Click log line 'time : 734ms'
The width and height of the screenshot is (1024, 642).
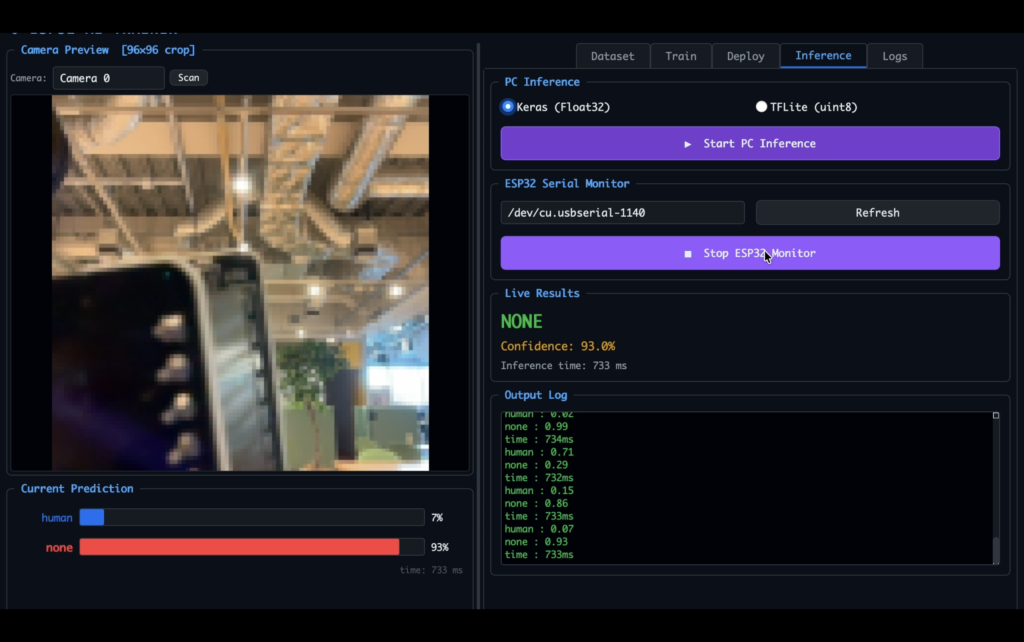click(x=539, y=440)
